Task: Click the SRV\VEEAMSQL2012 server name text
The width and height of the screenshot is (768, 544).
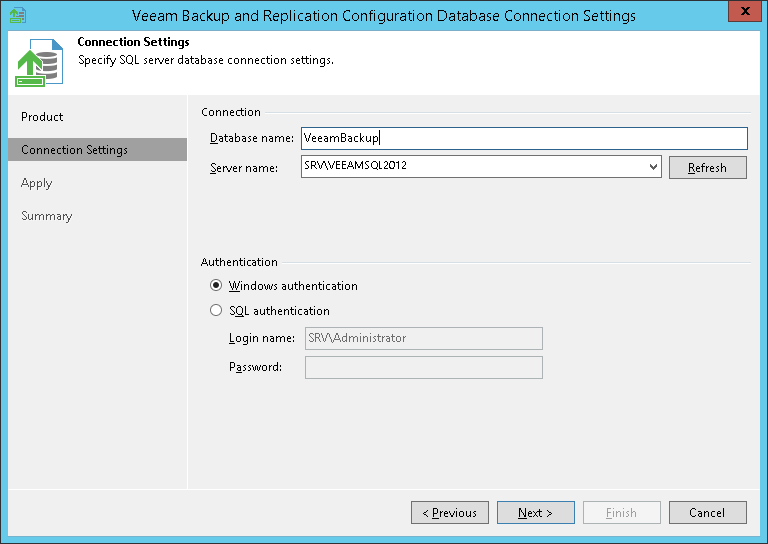Action: (355, 167)
